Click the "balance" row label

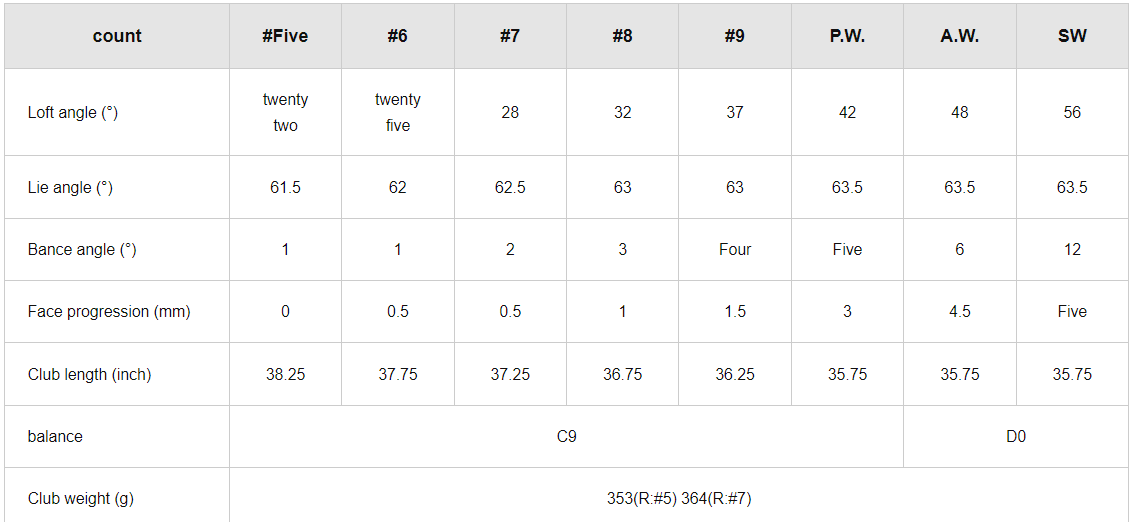click(55, 437)
